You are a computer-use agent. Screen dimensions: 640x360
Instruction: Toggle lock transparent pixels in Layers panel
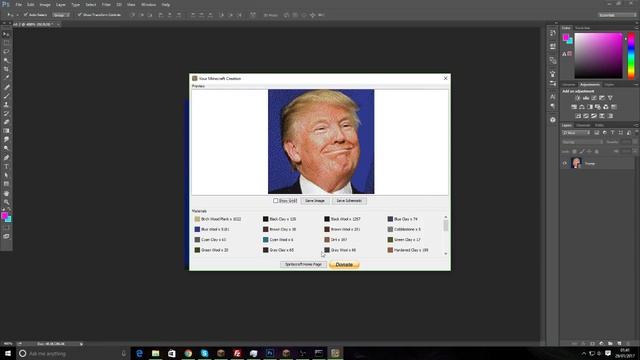click(574, 151)
